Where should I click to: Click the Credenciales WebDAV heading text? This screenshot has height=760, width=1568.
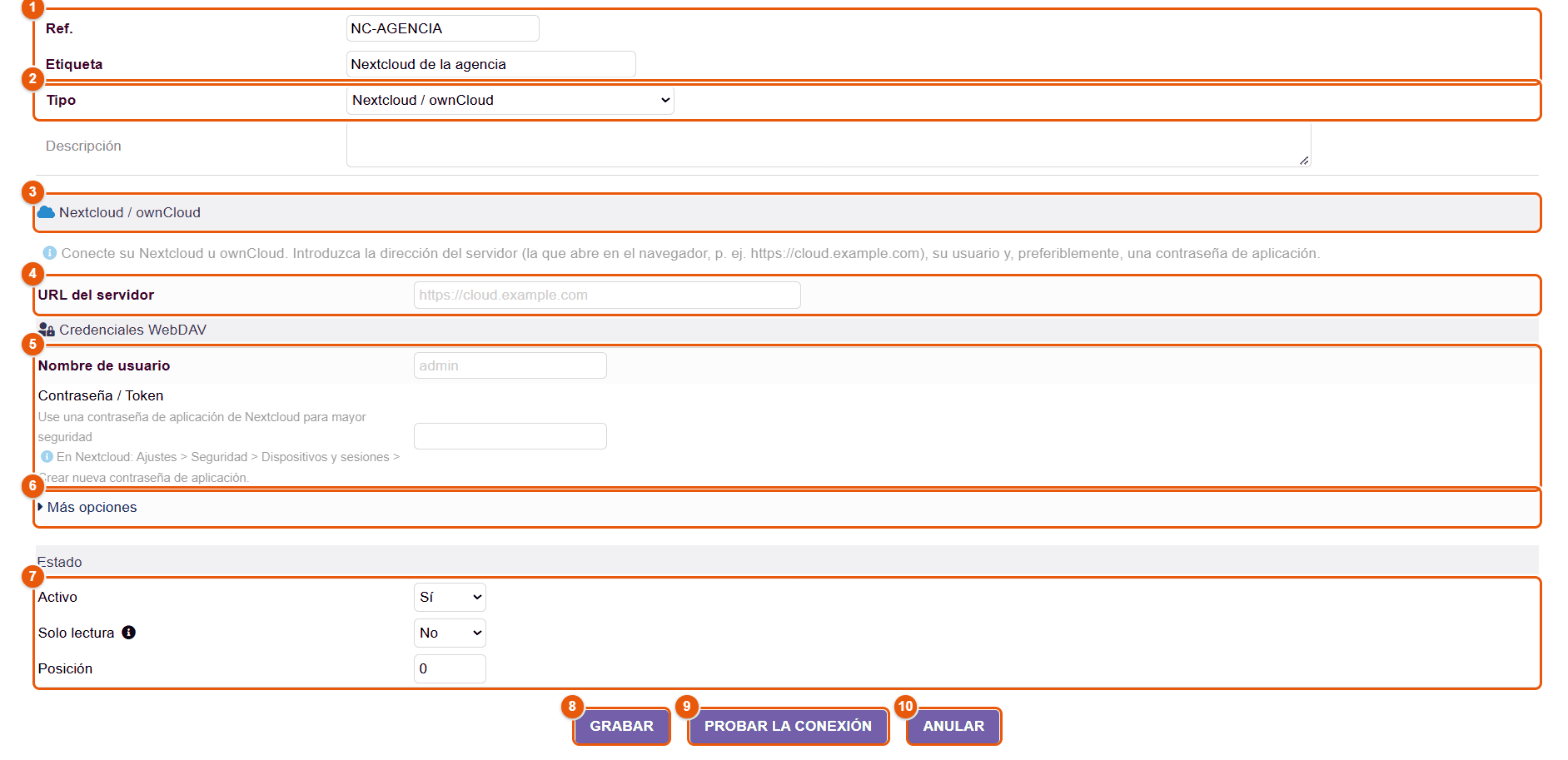[133, 329]
